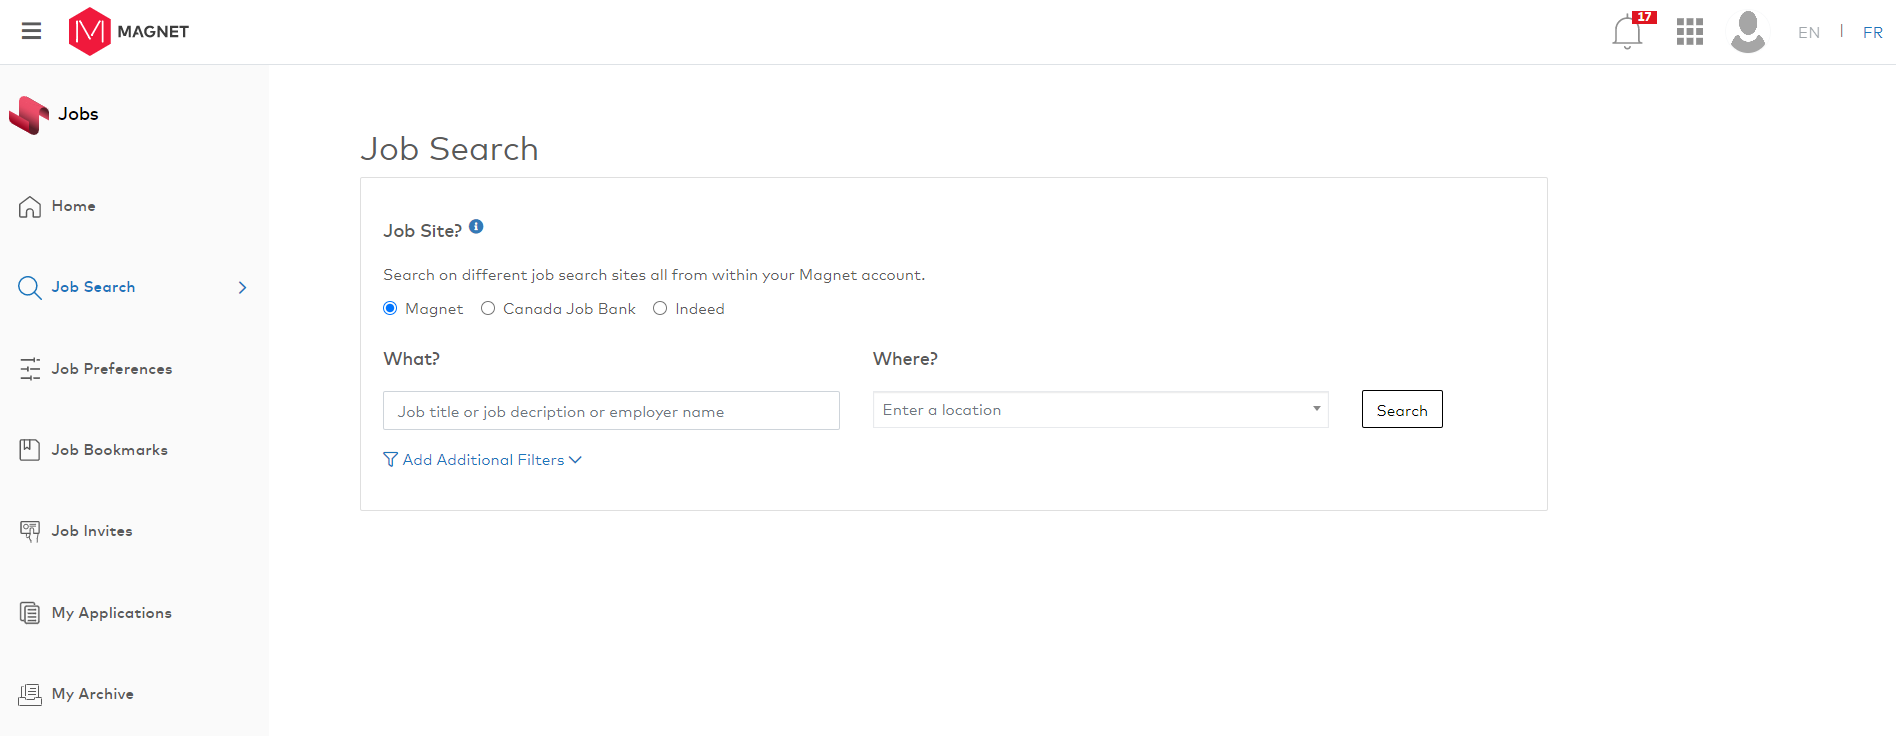Image resolution: width=1896 pixels, height=736 pixels.
Task: Expand the Job Search sidebar chevron
Action: point(242,288)
